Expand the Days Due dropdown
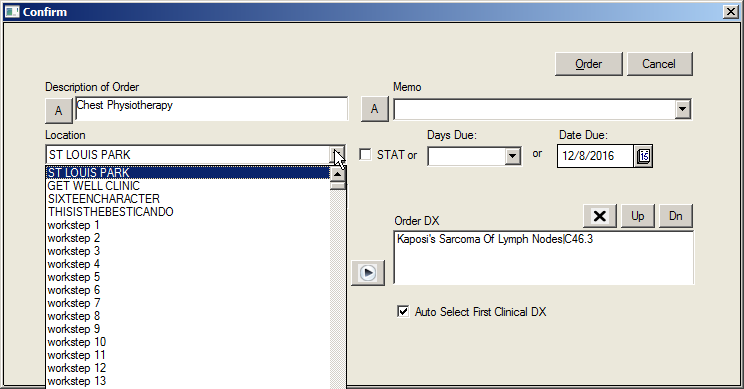The height and width of the screenshot is (389, 744). pyautogui.click(x=512, y=156)
